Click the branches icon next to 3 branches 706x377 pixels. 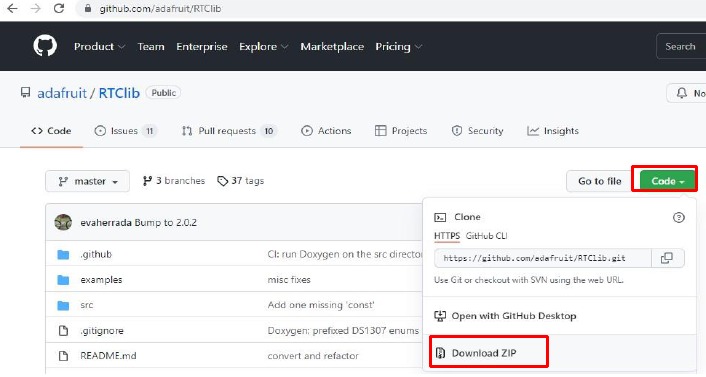(147, 181)
